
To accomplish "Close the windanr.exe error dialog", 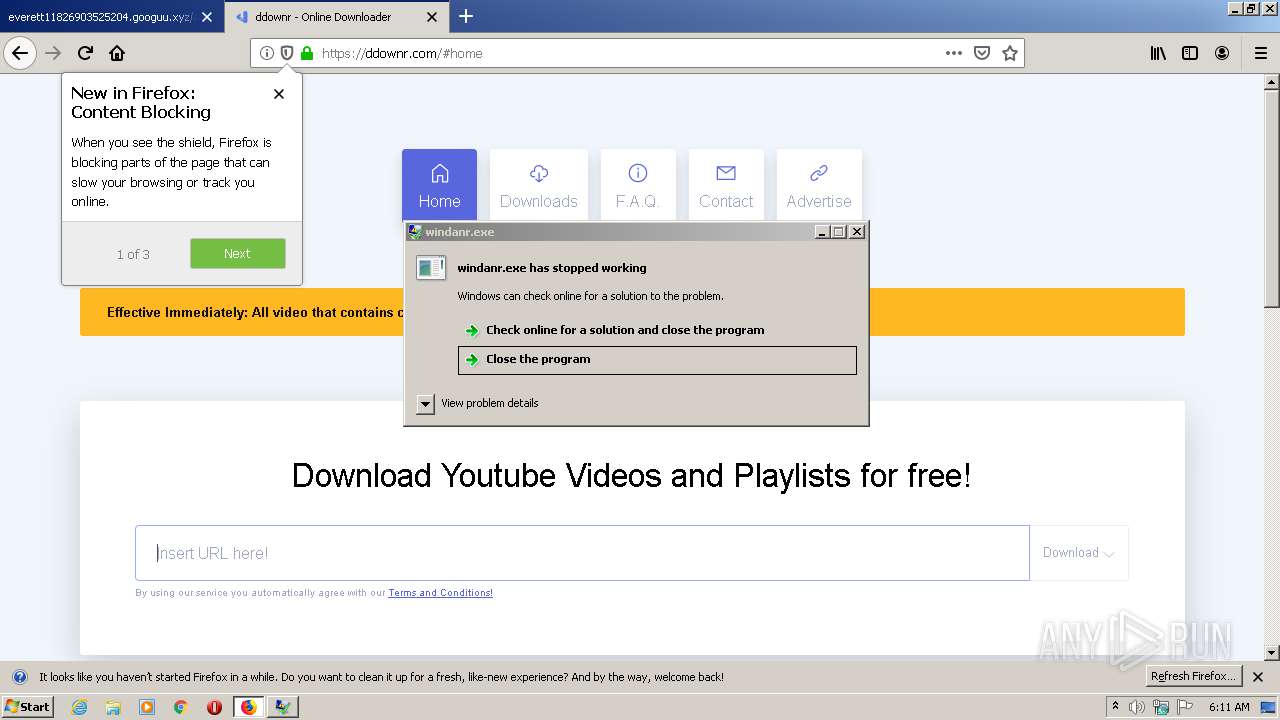I will (857, 231).
